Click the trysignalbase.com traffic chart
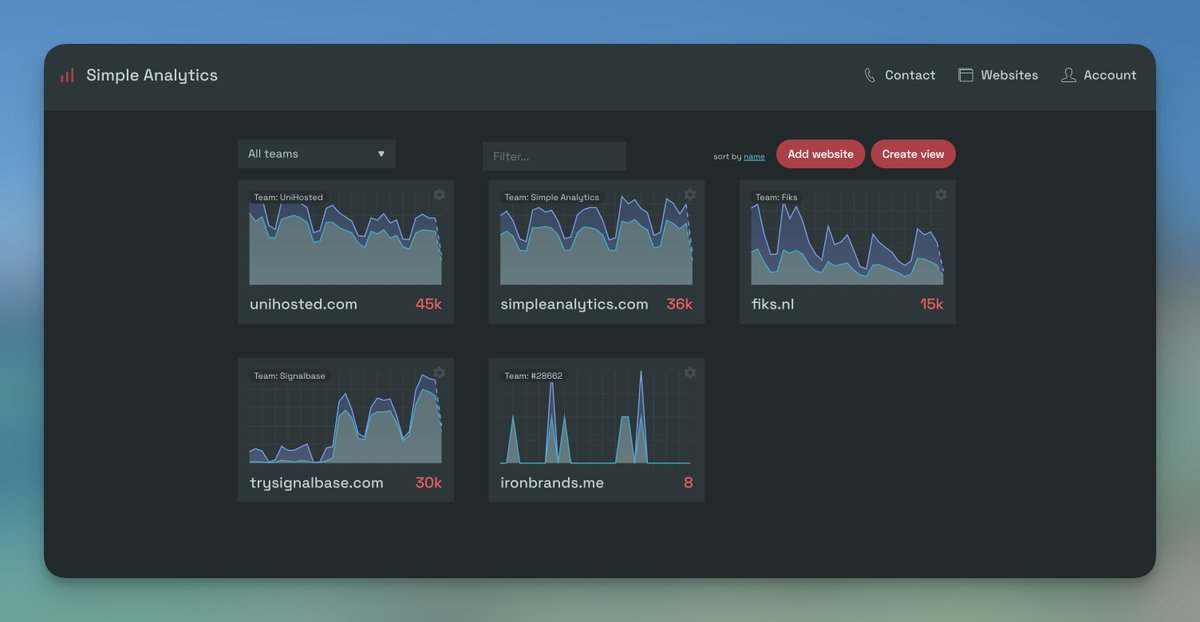Viewport: 1200px width, 622px height. tap(345, 417)
